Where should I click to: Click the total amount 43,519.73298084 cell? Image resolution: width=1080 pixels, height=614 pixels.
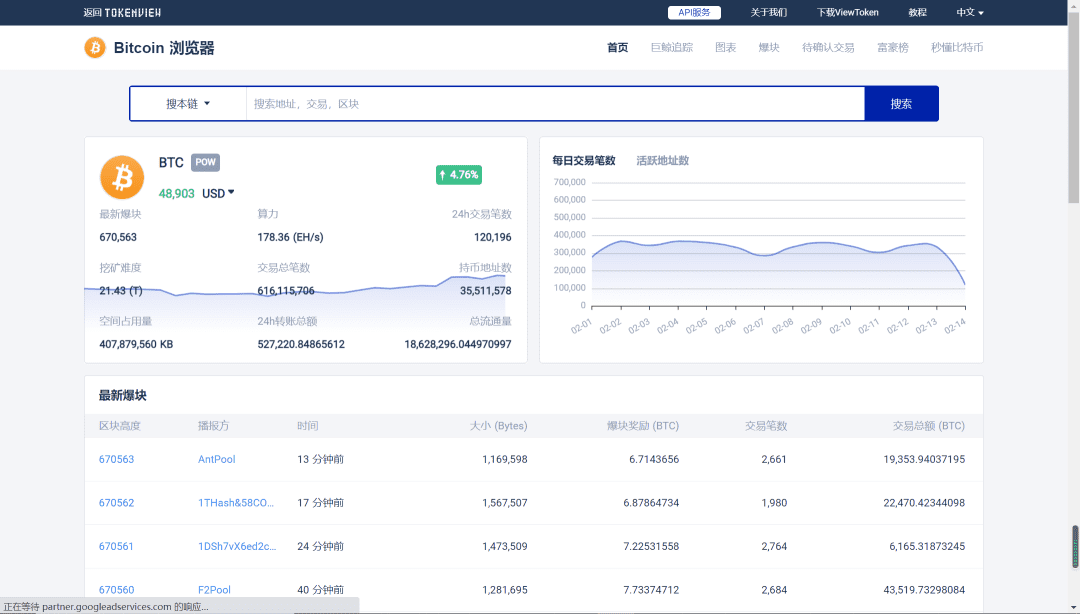click(x=924, y=590)
